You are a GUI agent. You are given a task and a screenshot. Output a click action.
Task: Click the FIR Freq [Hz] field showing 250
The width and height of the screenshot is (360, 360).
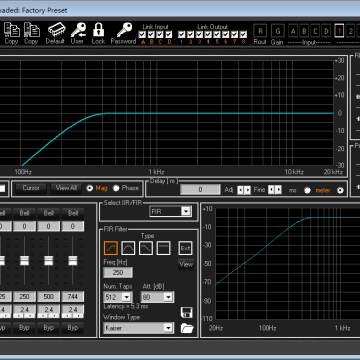118,273
